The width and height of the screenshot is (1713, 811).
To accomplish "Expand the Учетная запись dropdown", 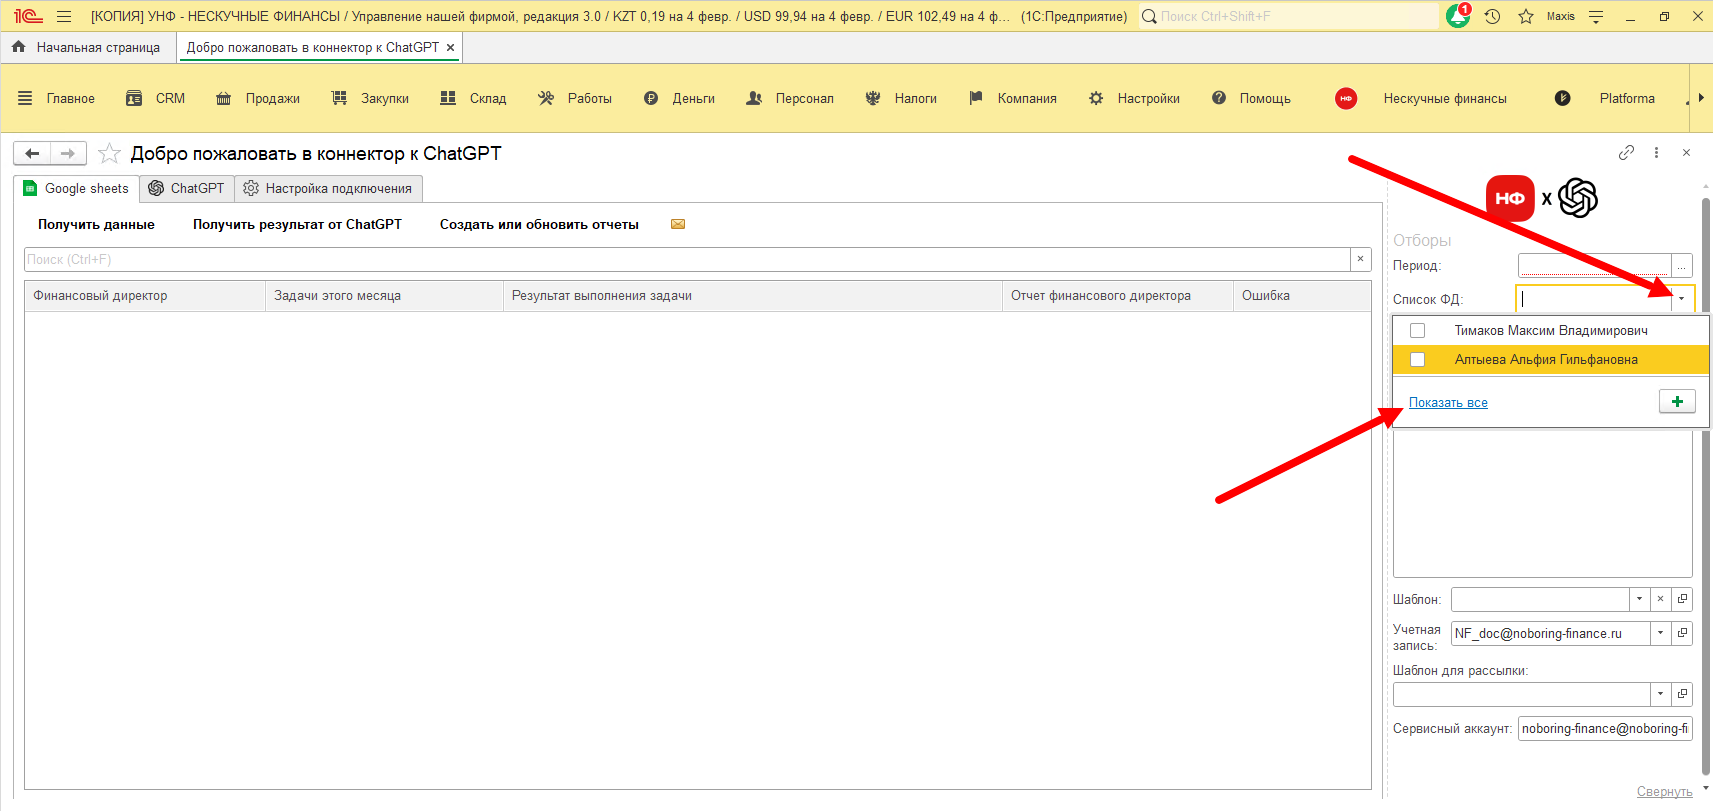I will pos(1660,633).
